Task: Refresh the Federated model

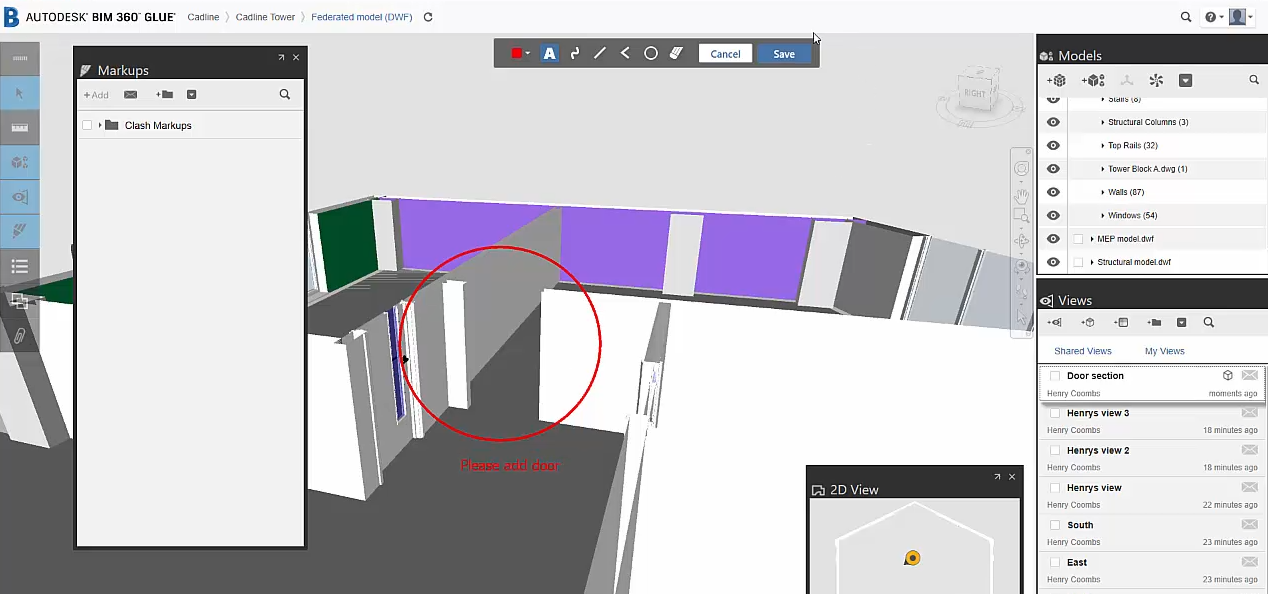Action: [x=428, y=17]
